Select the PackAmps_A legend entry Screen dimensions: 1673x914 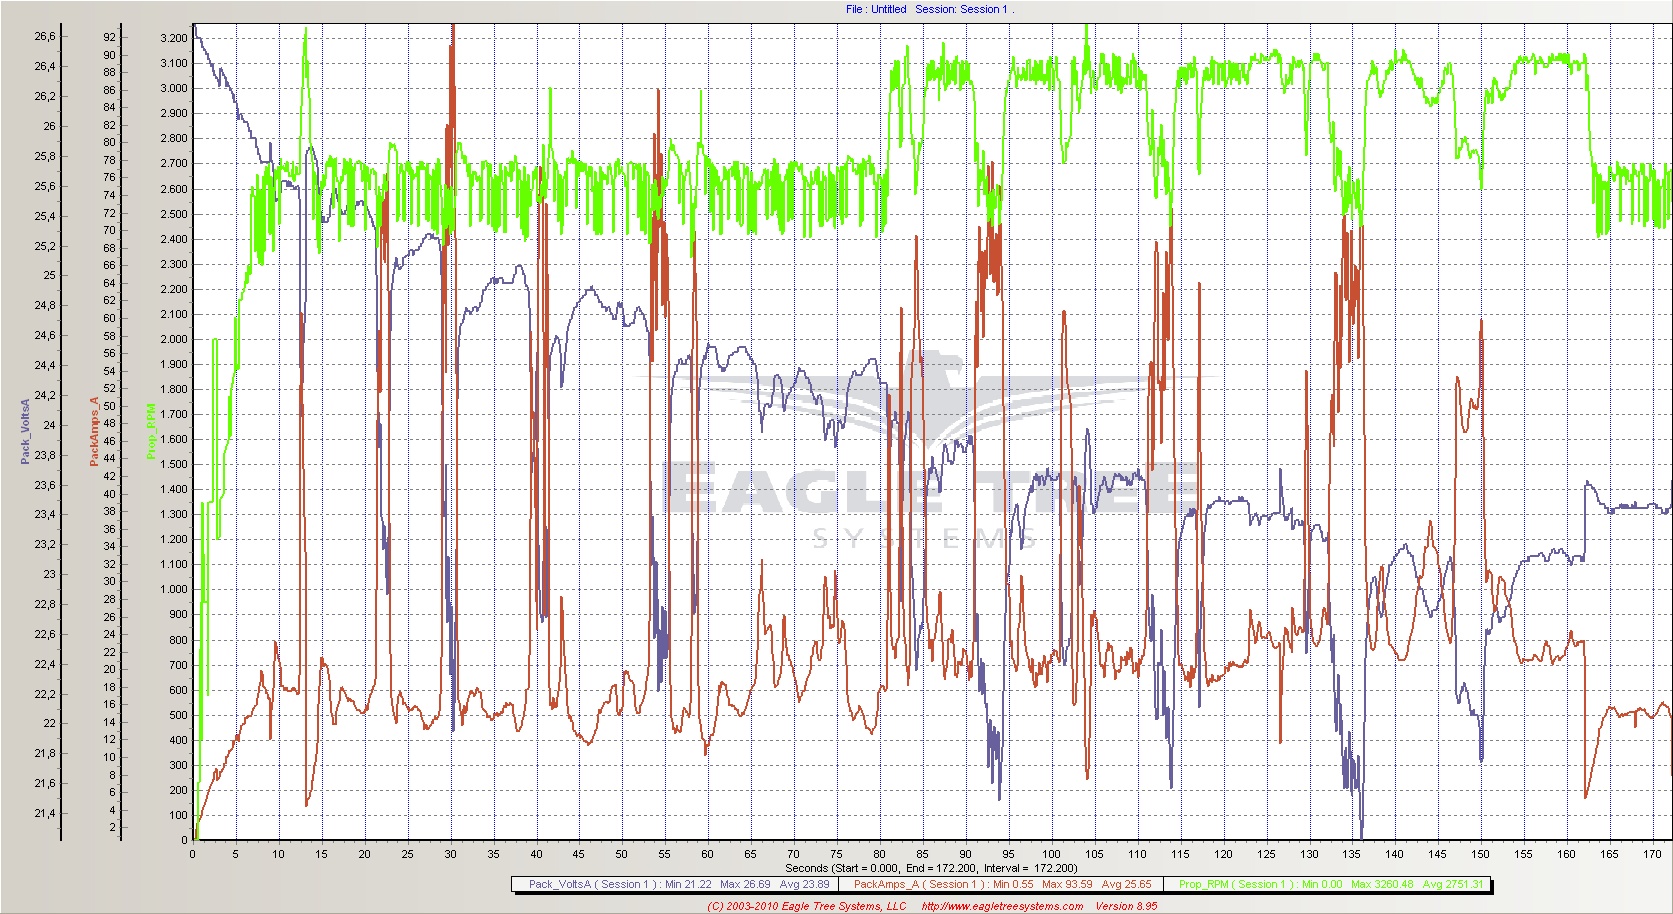pos(1002,884)
